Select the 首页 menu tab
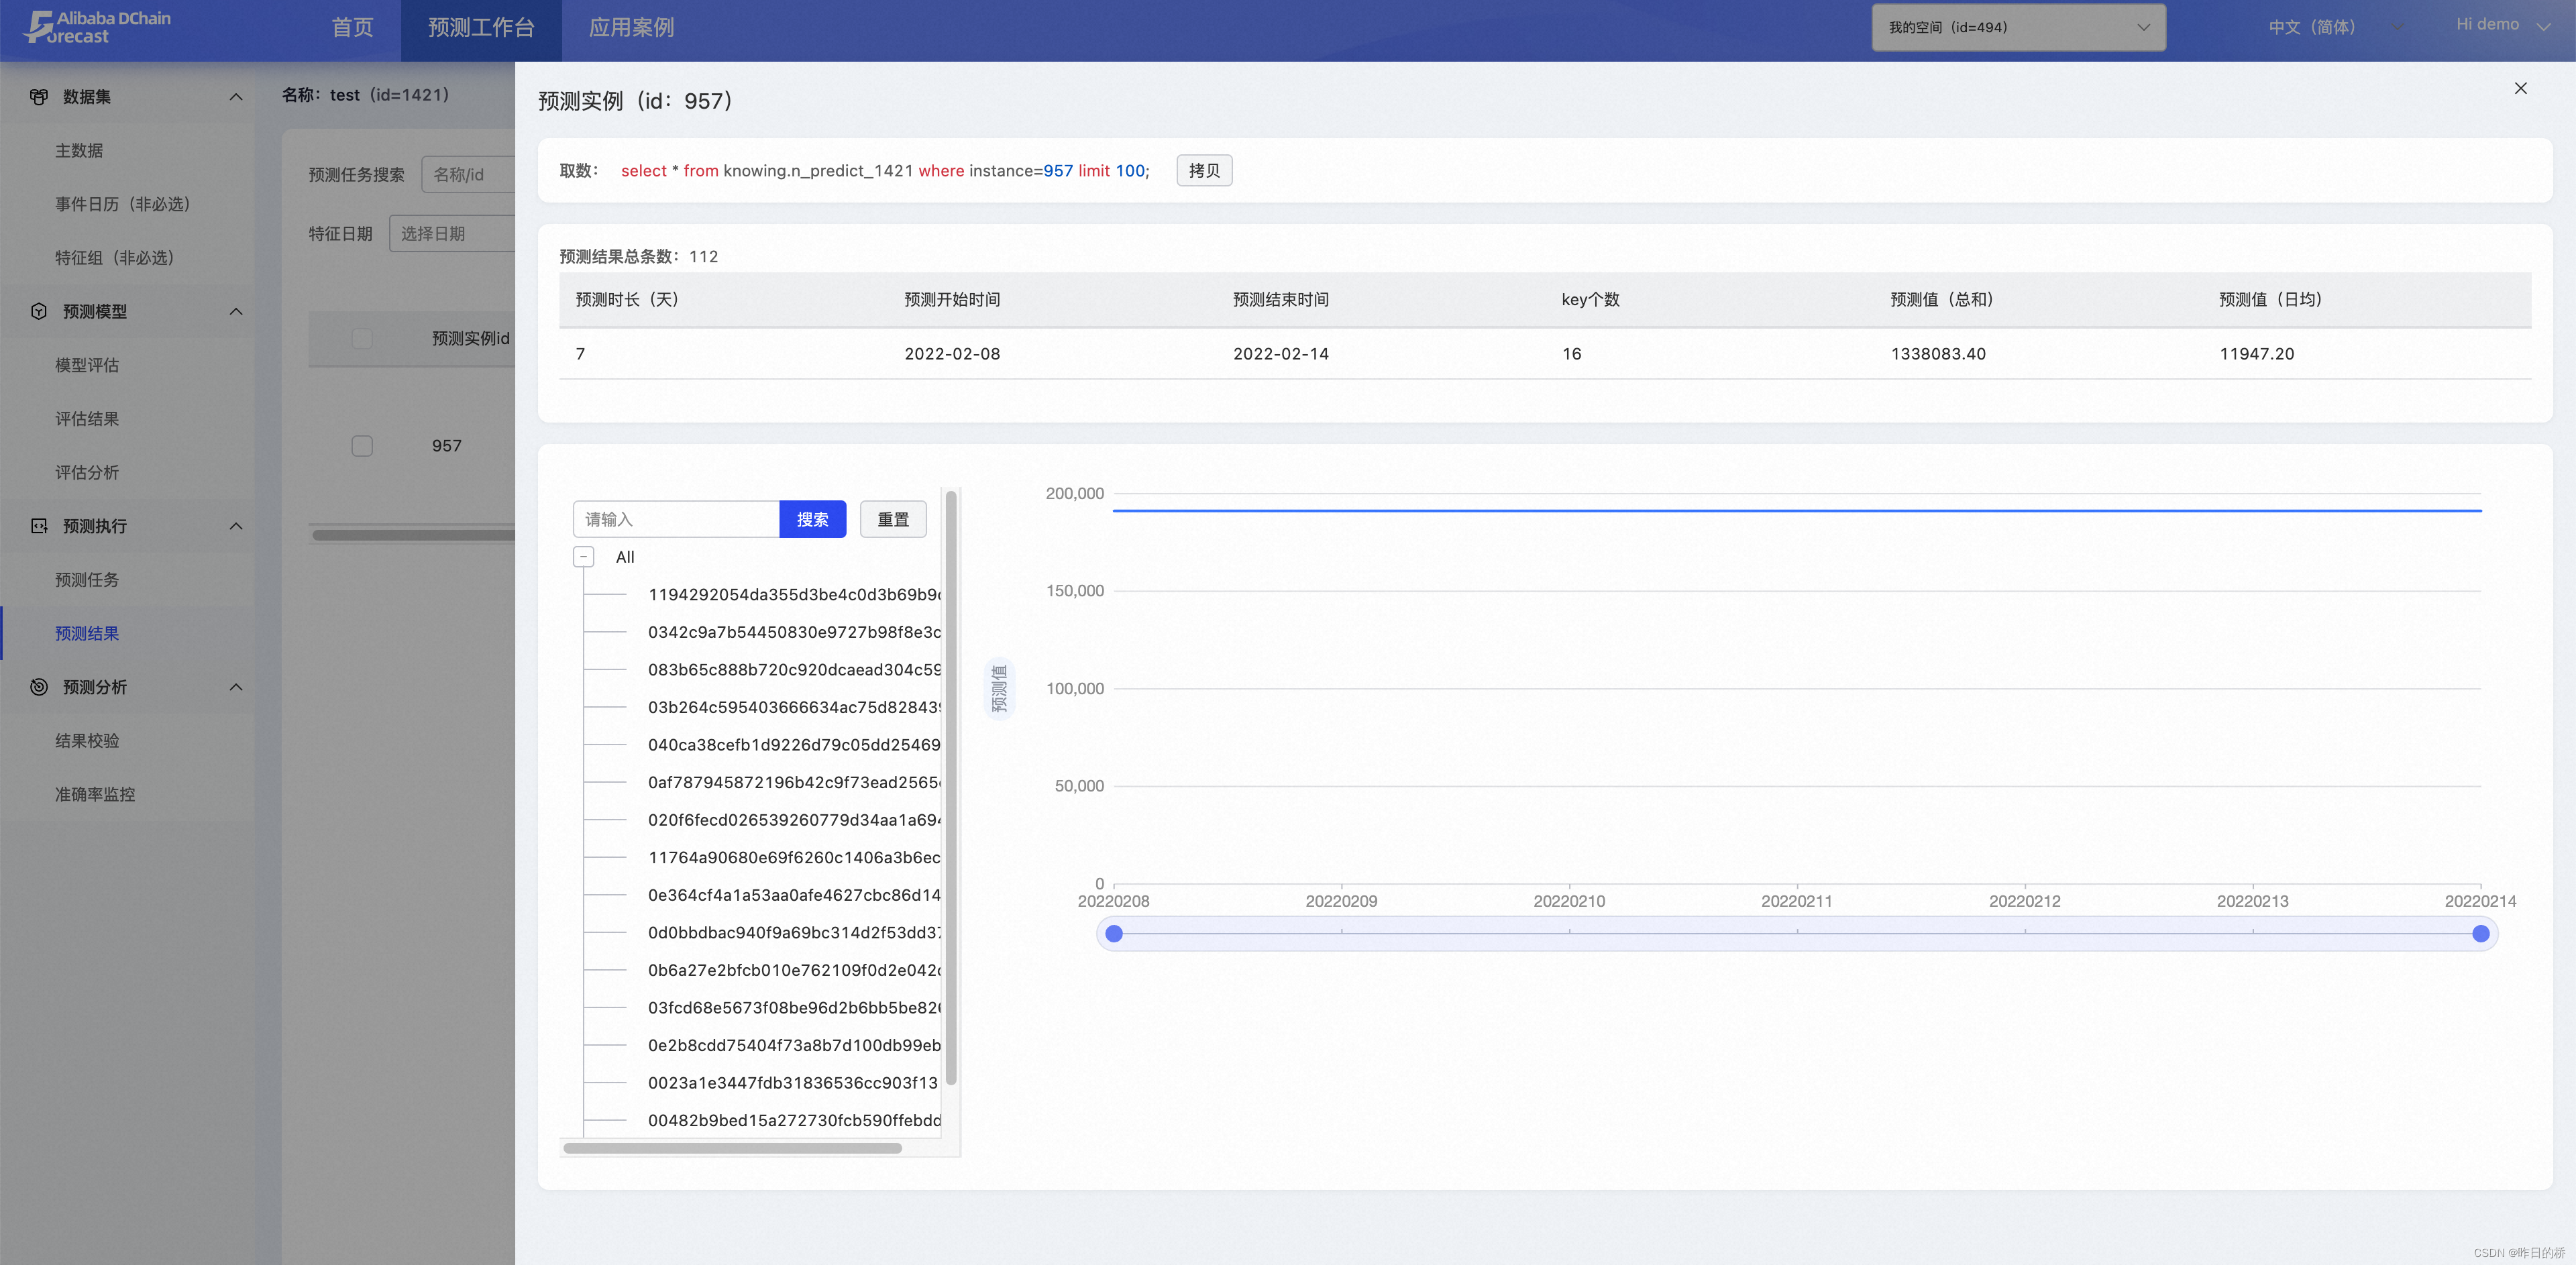The width and height of the screenshot is (2576, 1265). tap(350, 26)
